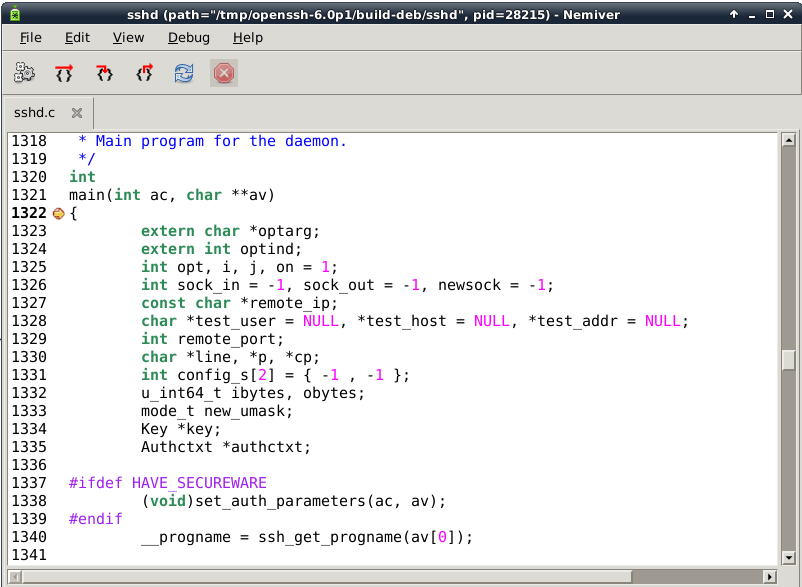Click '*test_host' variable on line 1328
The width and height of the screenshot is (802, 587).
pos(402,321)
